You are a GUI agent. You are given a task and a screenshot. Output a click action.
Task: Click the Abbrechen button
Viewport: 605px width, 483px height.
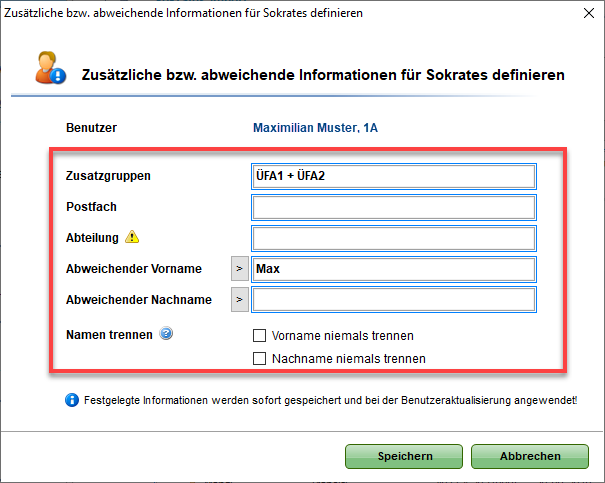coord(530,456)
